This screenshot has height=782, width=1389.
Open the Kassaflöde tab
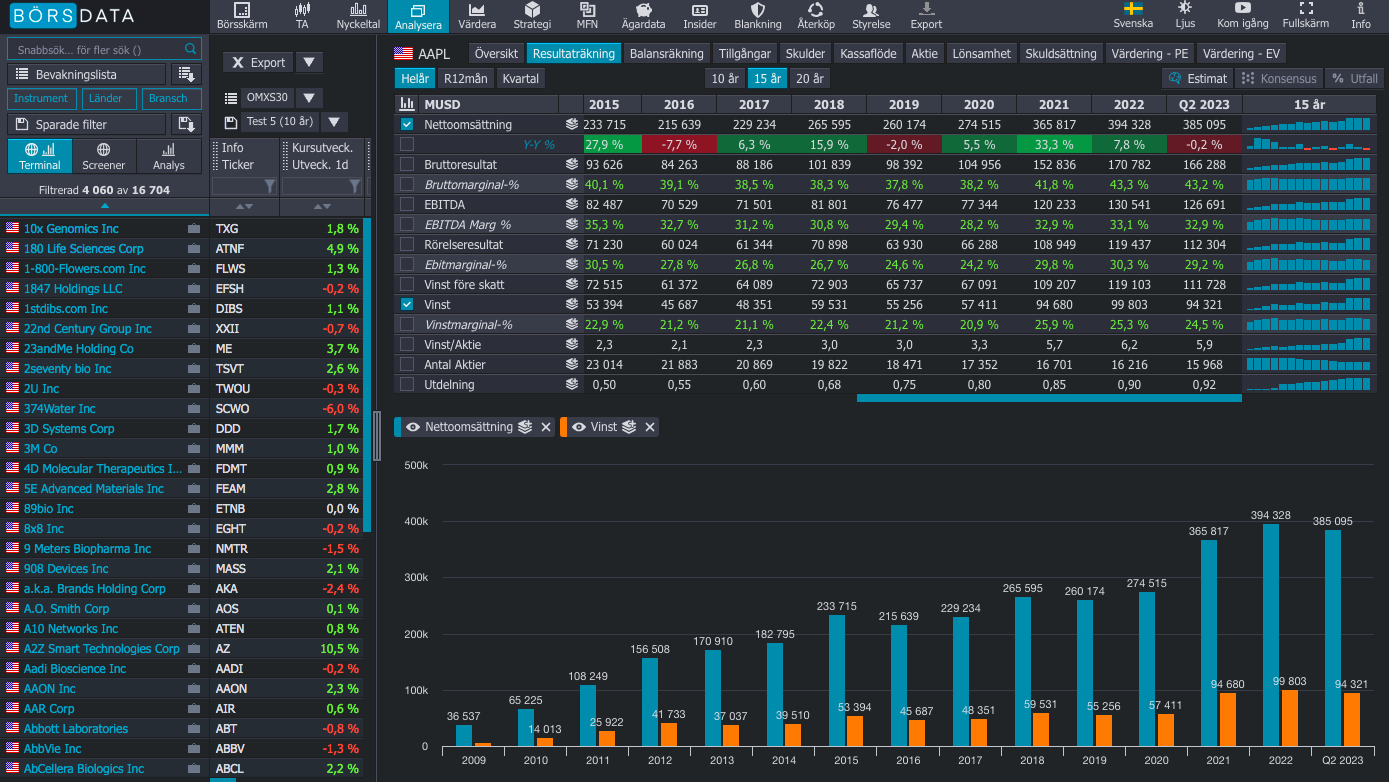868,54
